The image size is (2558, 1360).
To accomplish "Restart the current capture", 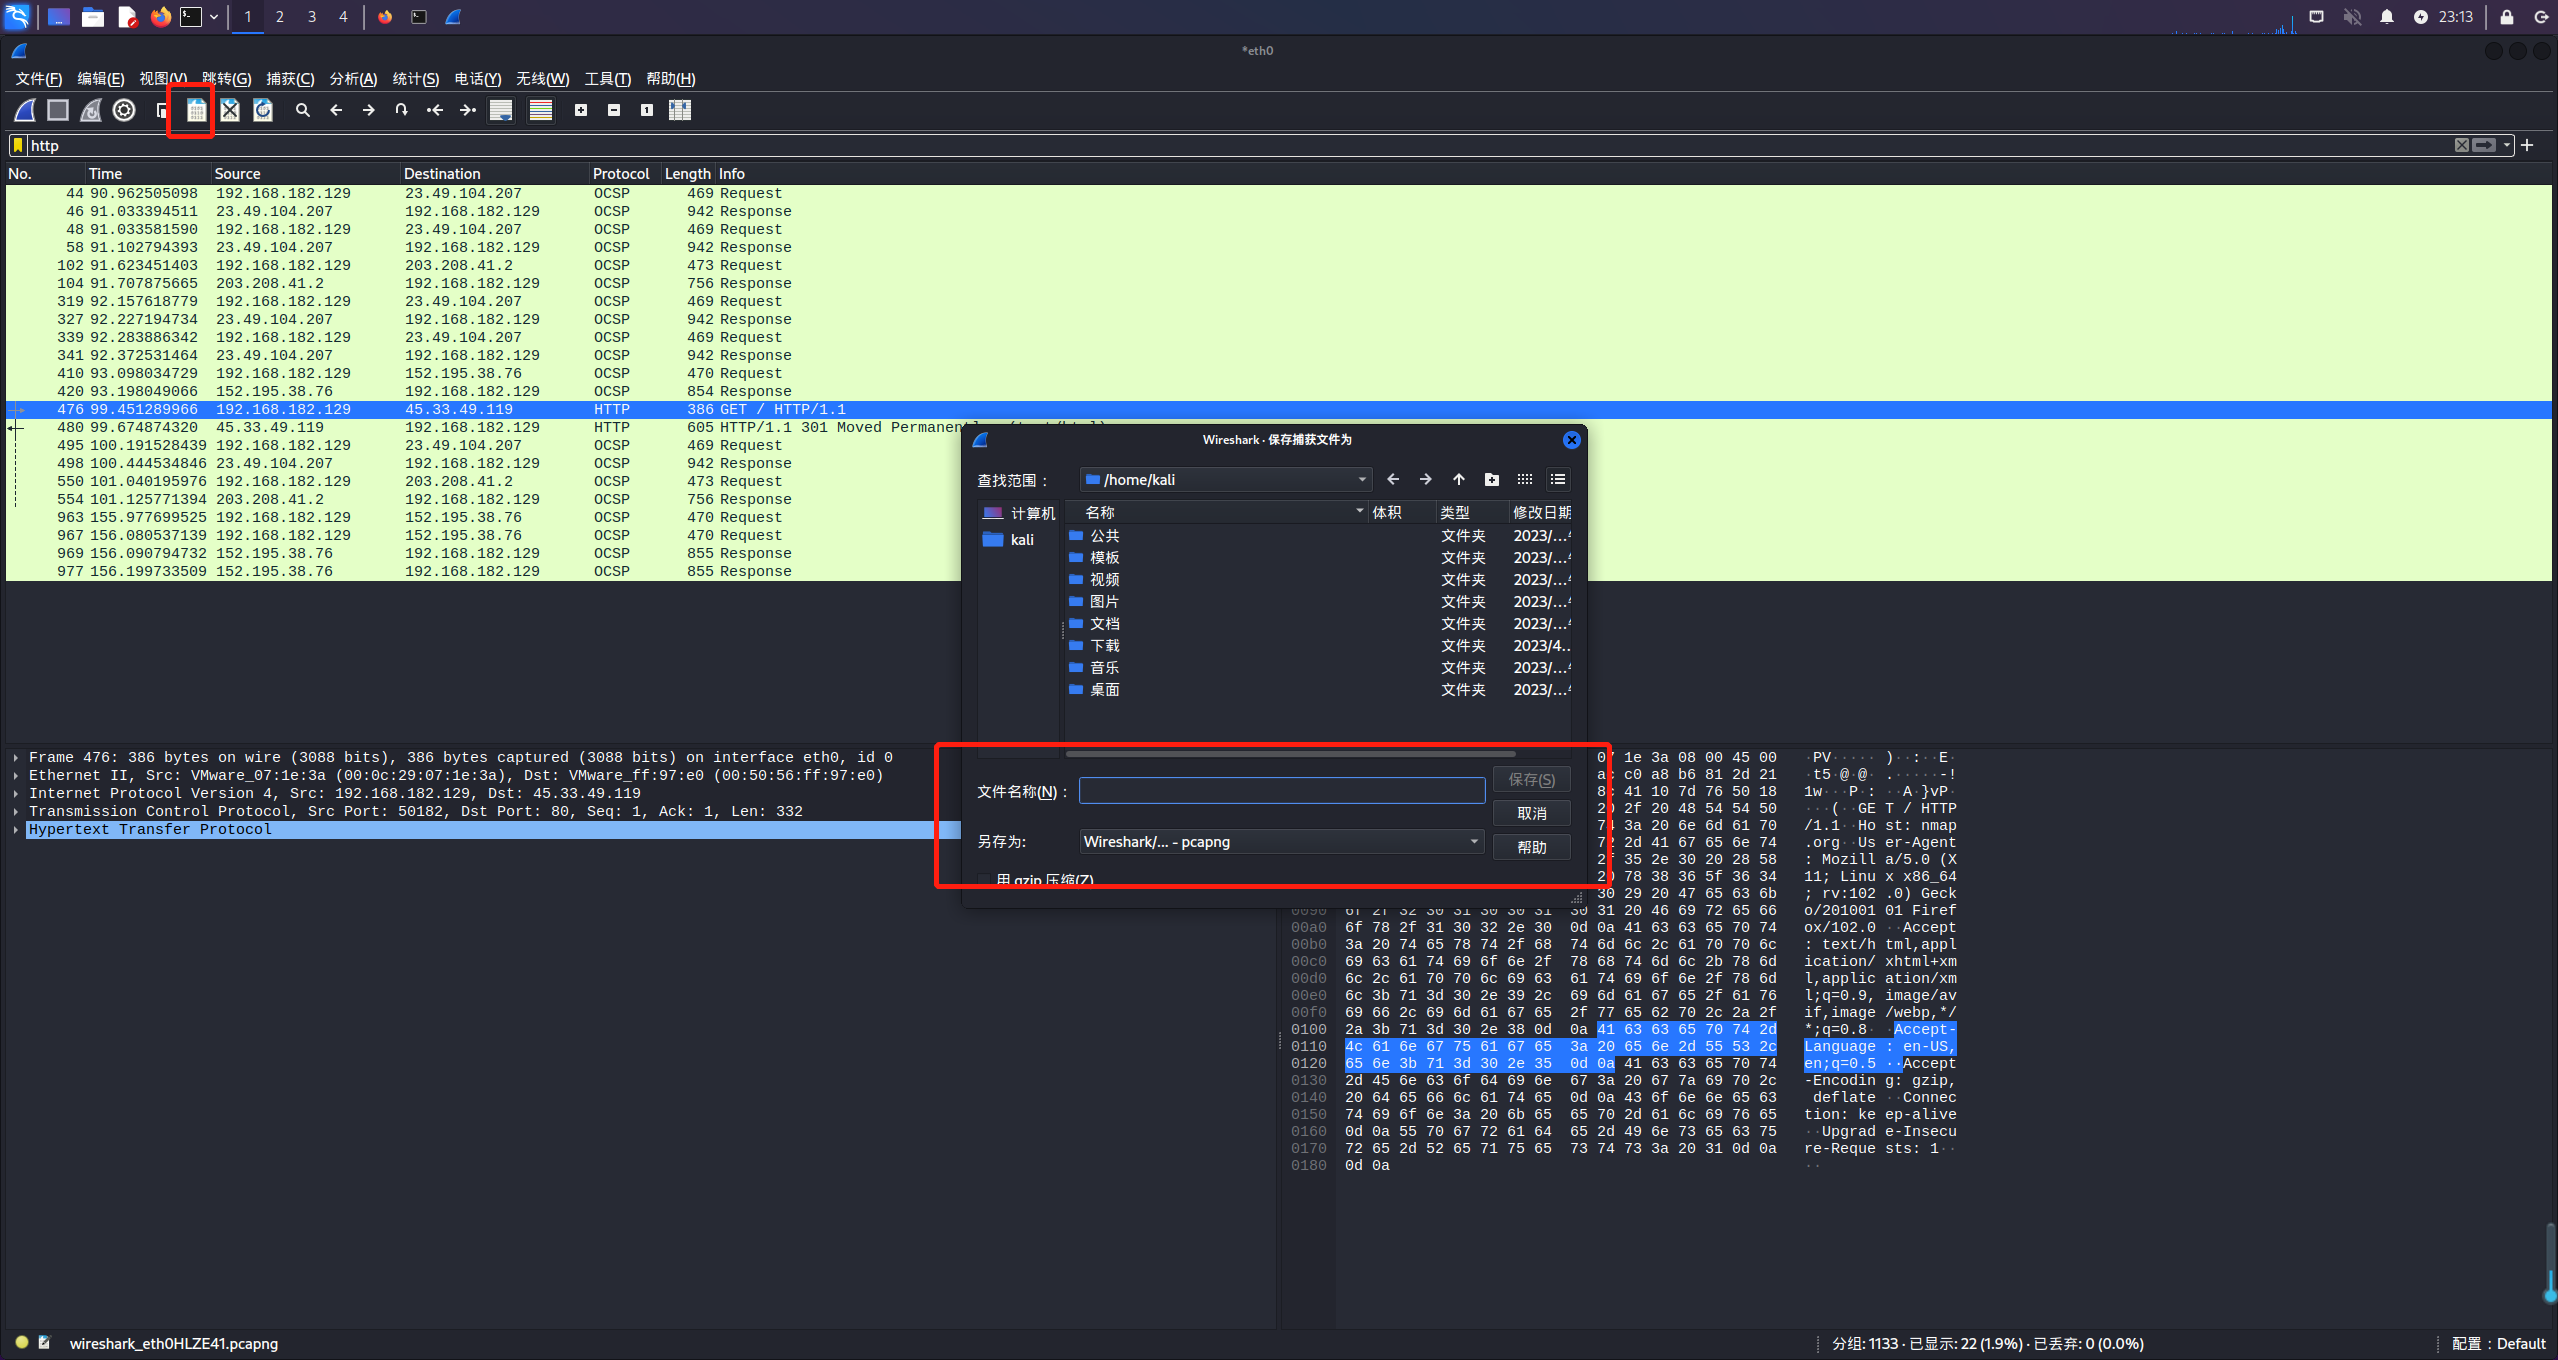I will pyautogui.click(x=91, y=110).
